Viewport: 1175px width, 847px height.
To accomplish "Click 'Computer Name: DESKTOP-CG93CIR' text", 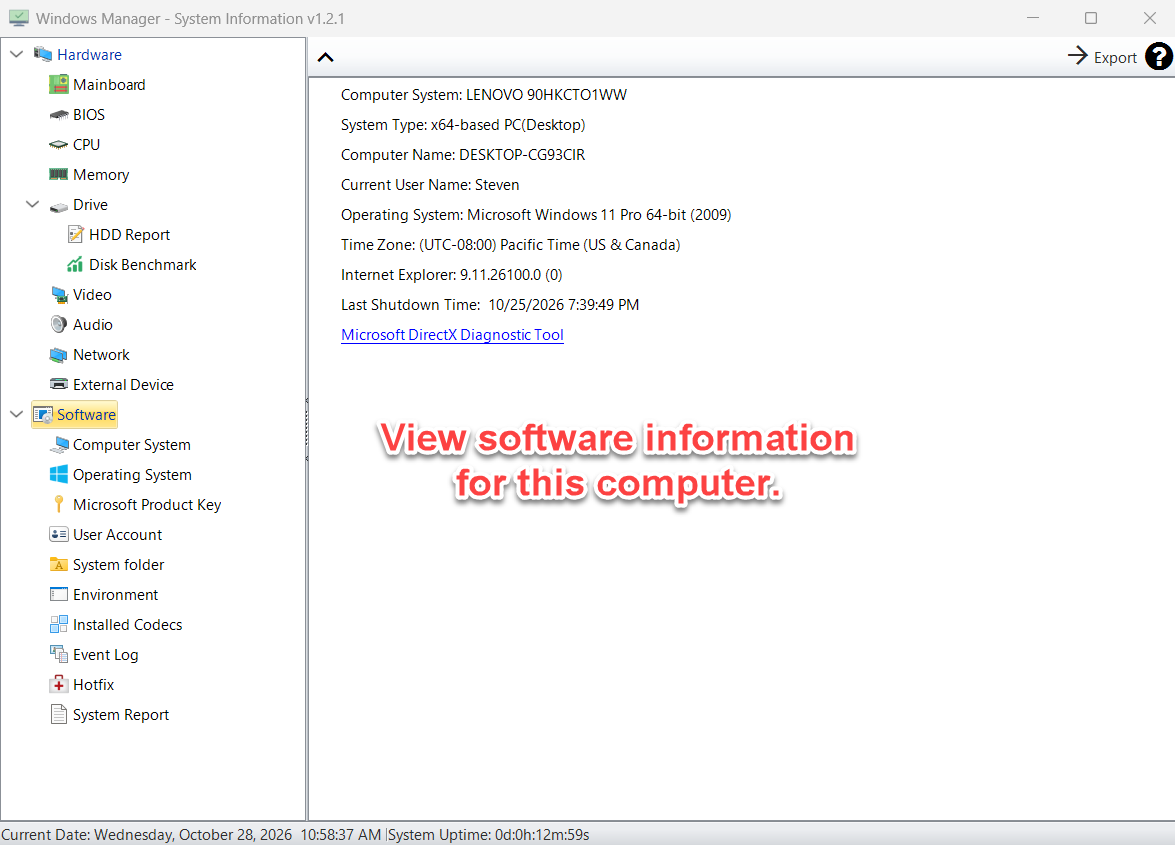I will click(x=463, y=155).
